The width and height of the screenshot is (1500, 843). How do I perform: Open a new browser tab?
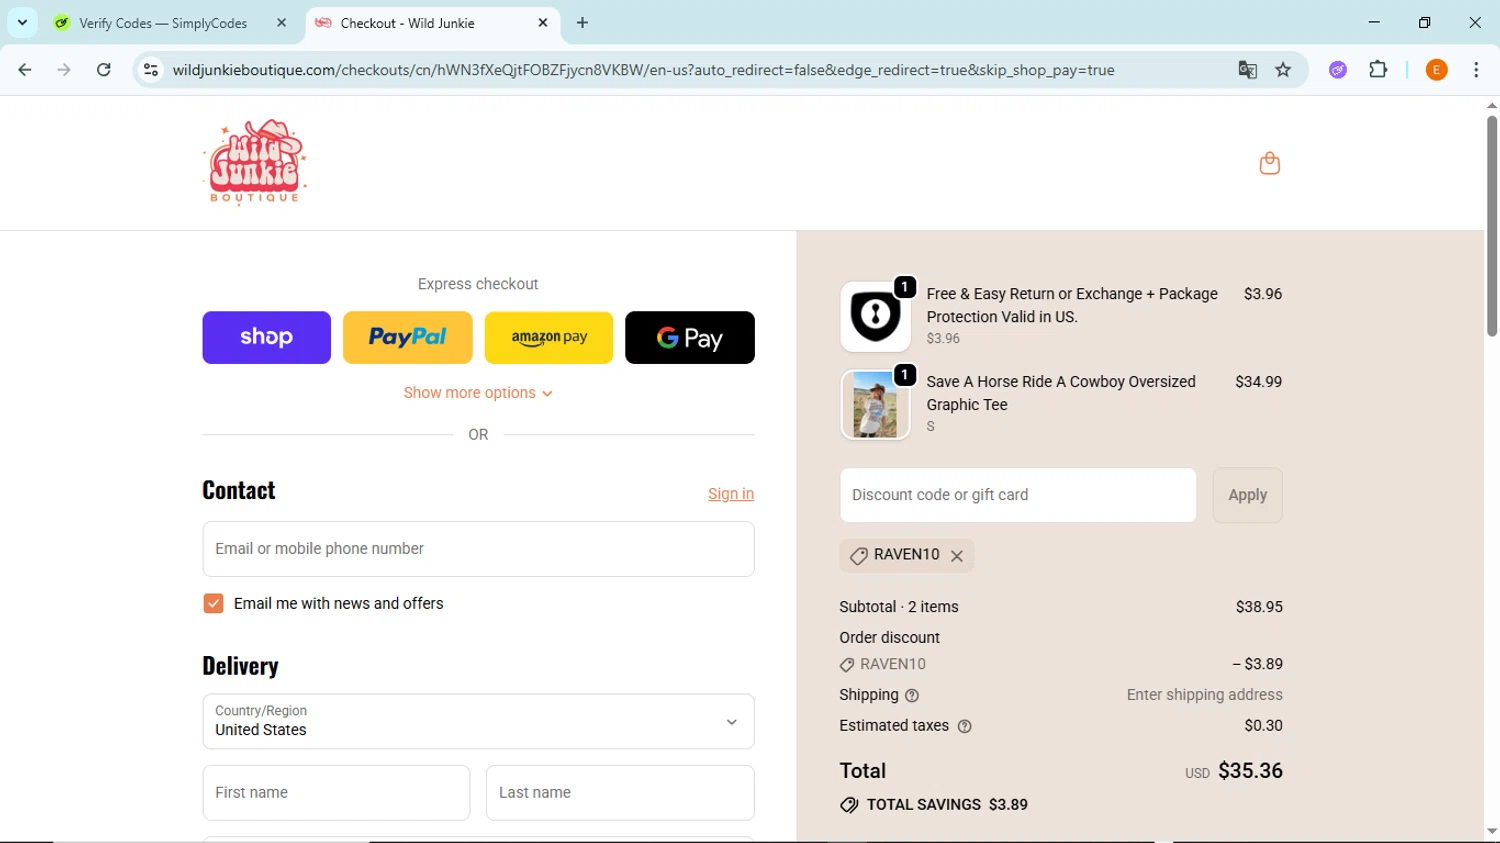583,23
